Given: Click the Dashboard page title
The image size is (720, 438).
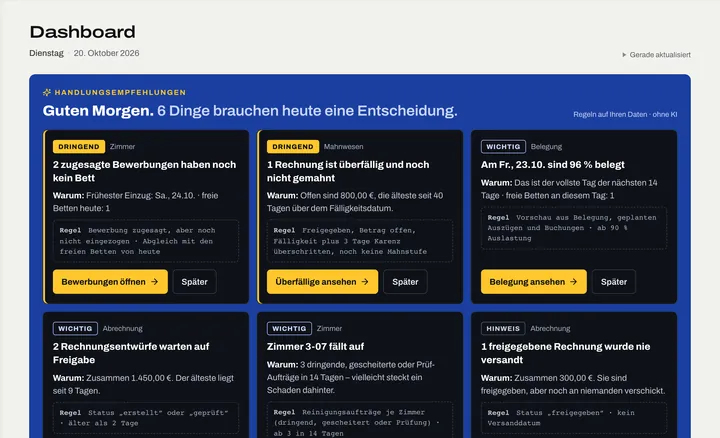Looking at the screenshot, I should coord(83,32).
